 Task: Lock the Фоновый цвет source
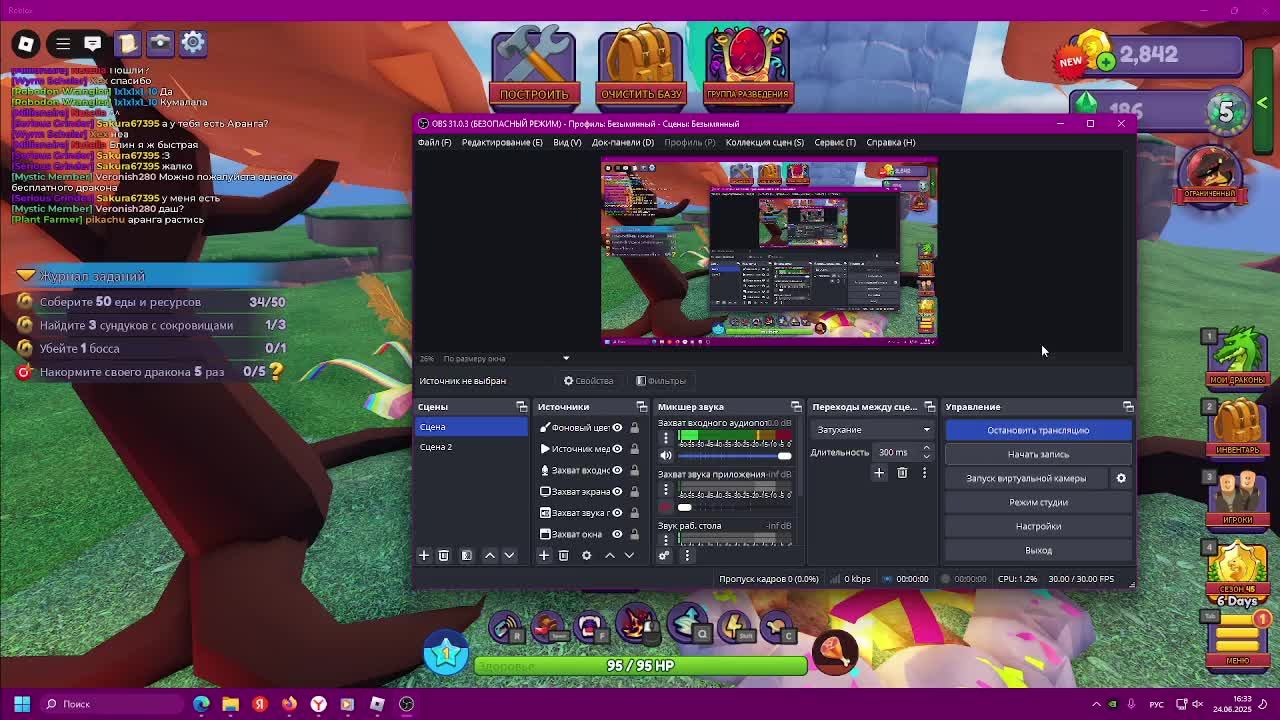[x=634, y=428]
